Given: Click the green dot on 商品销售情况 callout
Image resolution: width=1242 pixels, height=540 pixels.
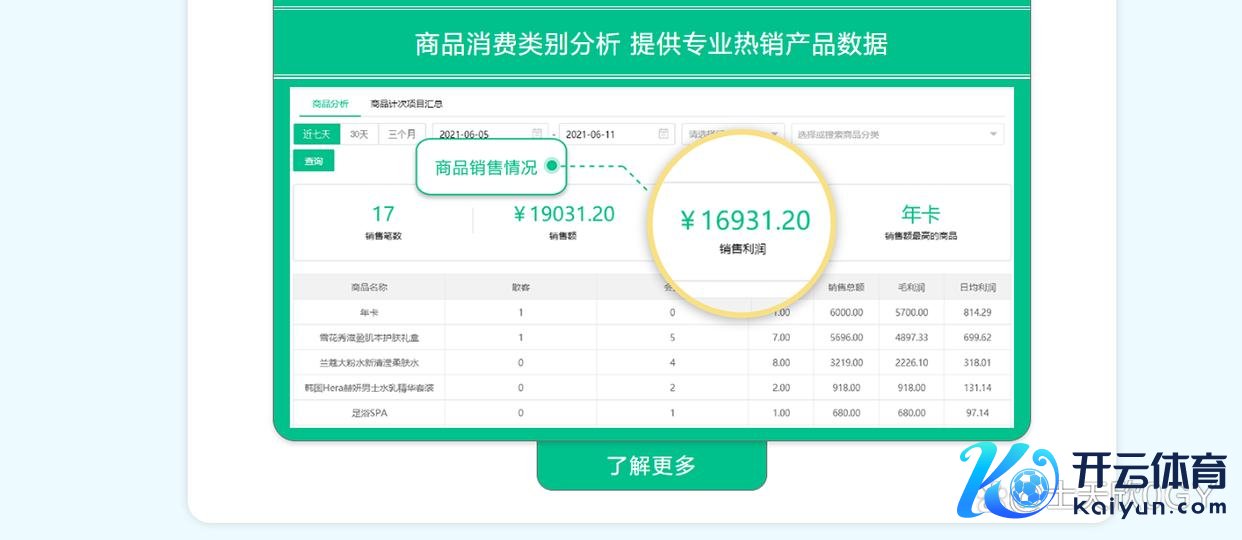Looking at the screenshot, I should [x=551, y=167].
